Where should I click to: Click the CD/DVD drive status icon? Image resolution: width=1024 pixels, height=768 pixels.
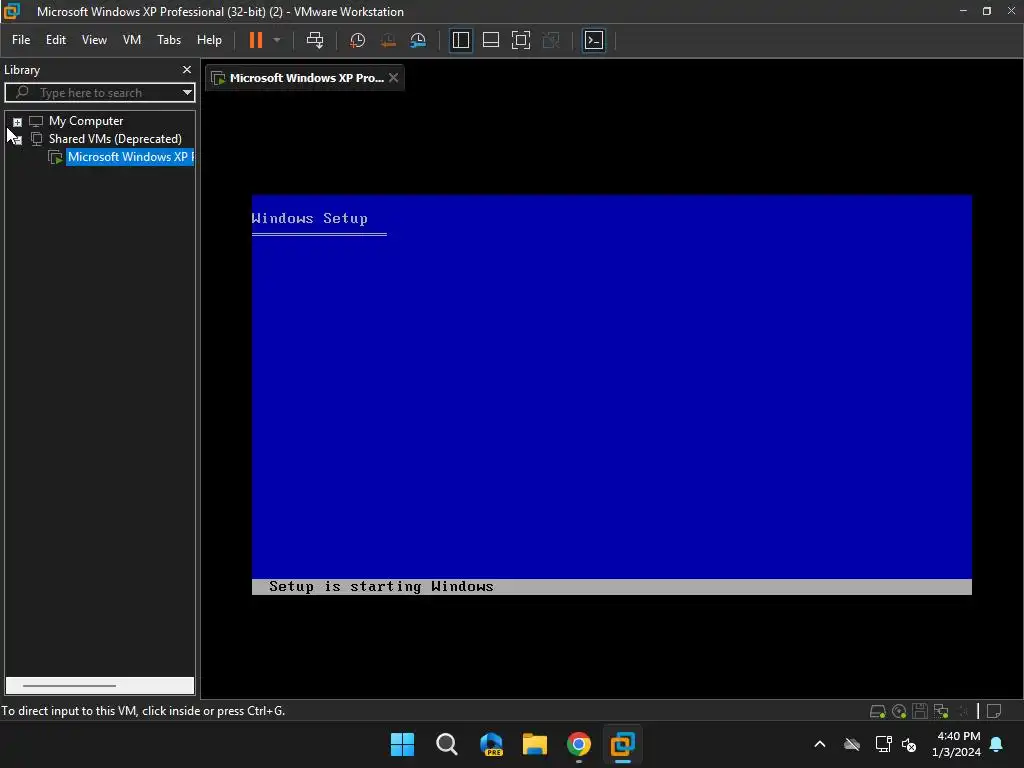tap(899, 711)
